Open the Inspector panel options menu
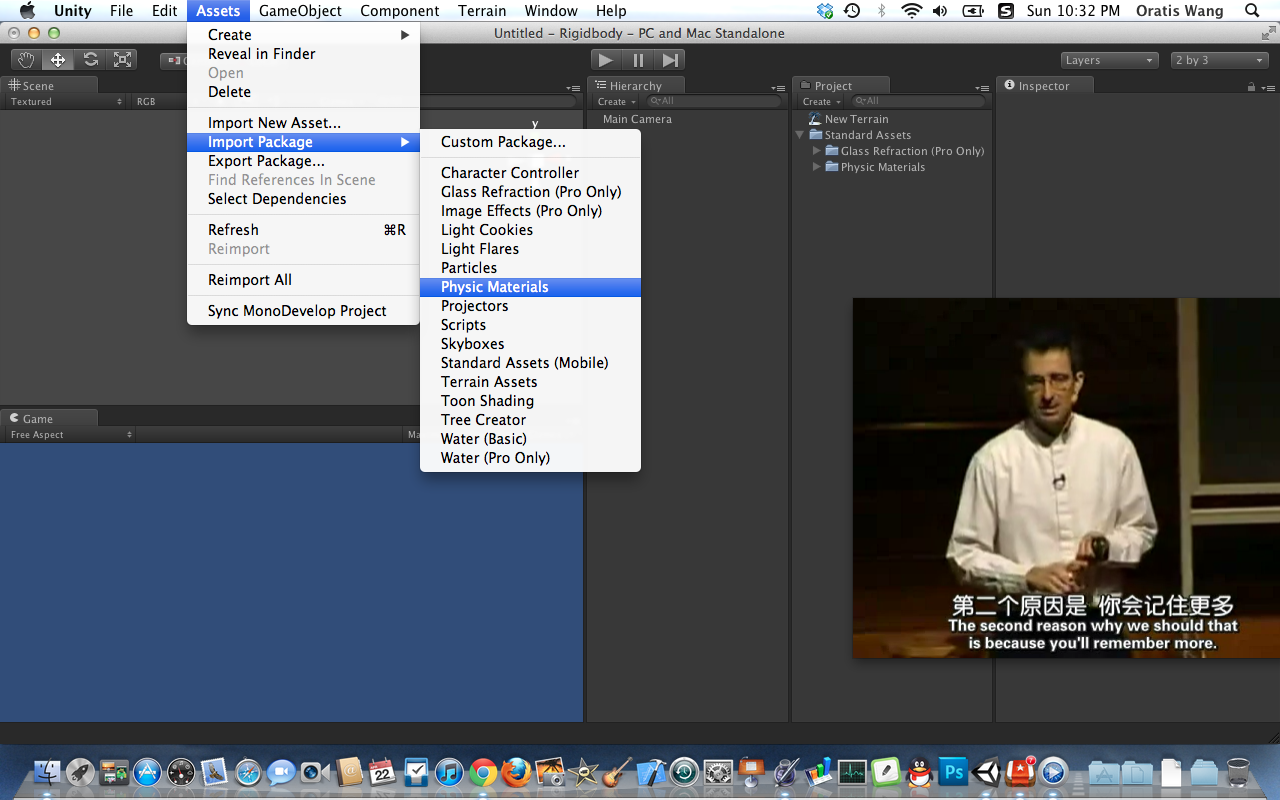Viewport: 1280px width, 800px height. pos(1268,87)
